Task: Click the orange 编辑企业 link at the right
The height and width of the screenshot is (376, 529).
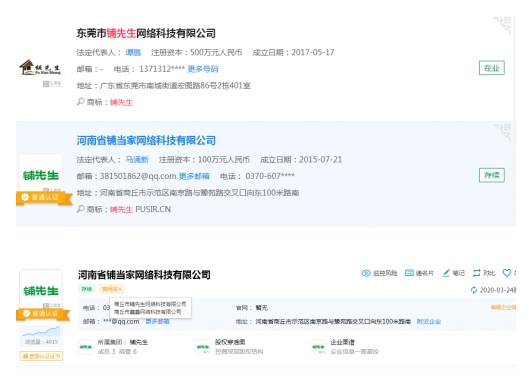Action: pyautogui.click(x=503, y=307)
